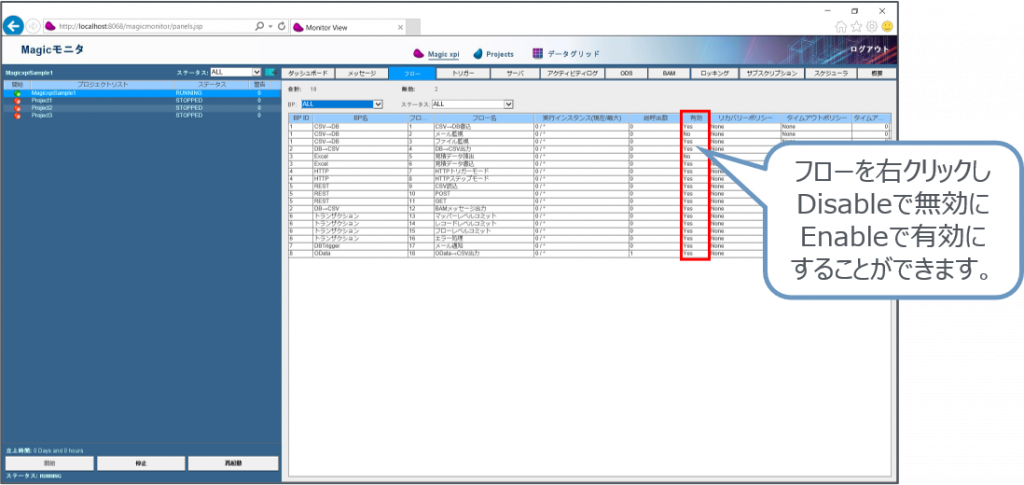
Task: Open the Projects view icon
Action: 479,54
